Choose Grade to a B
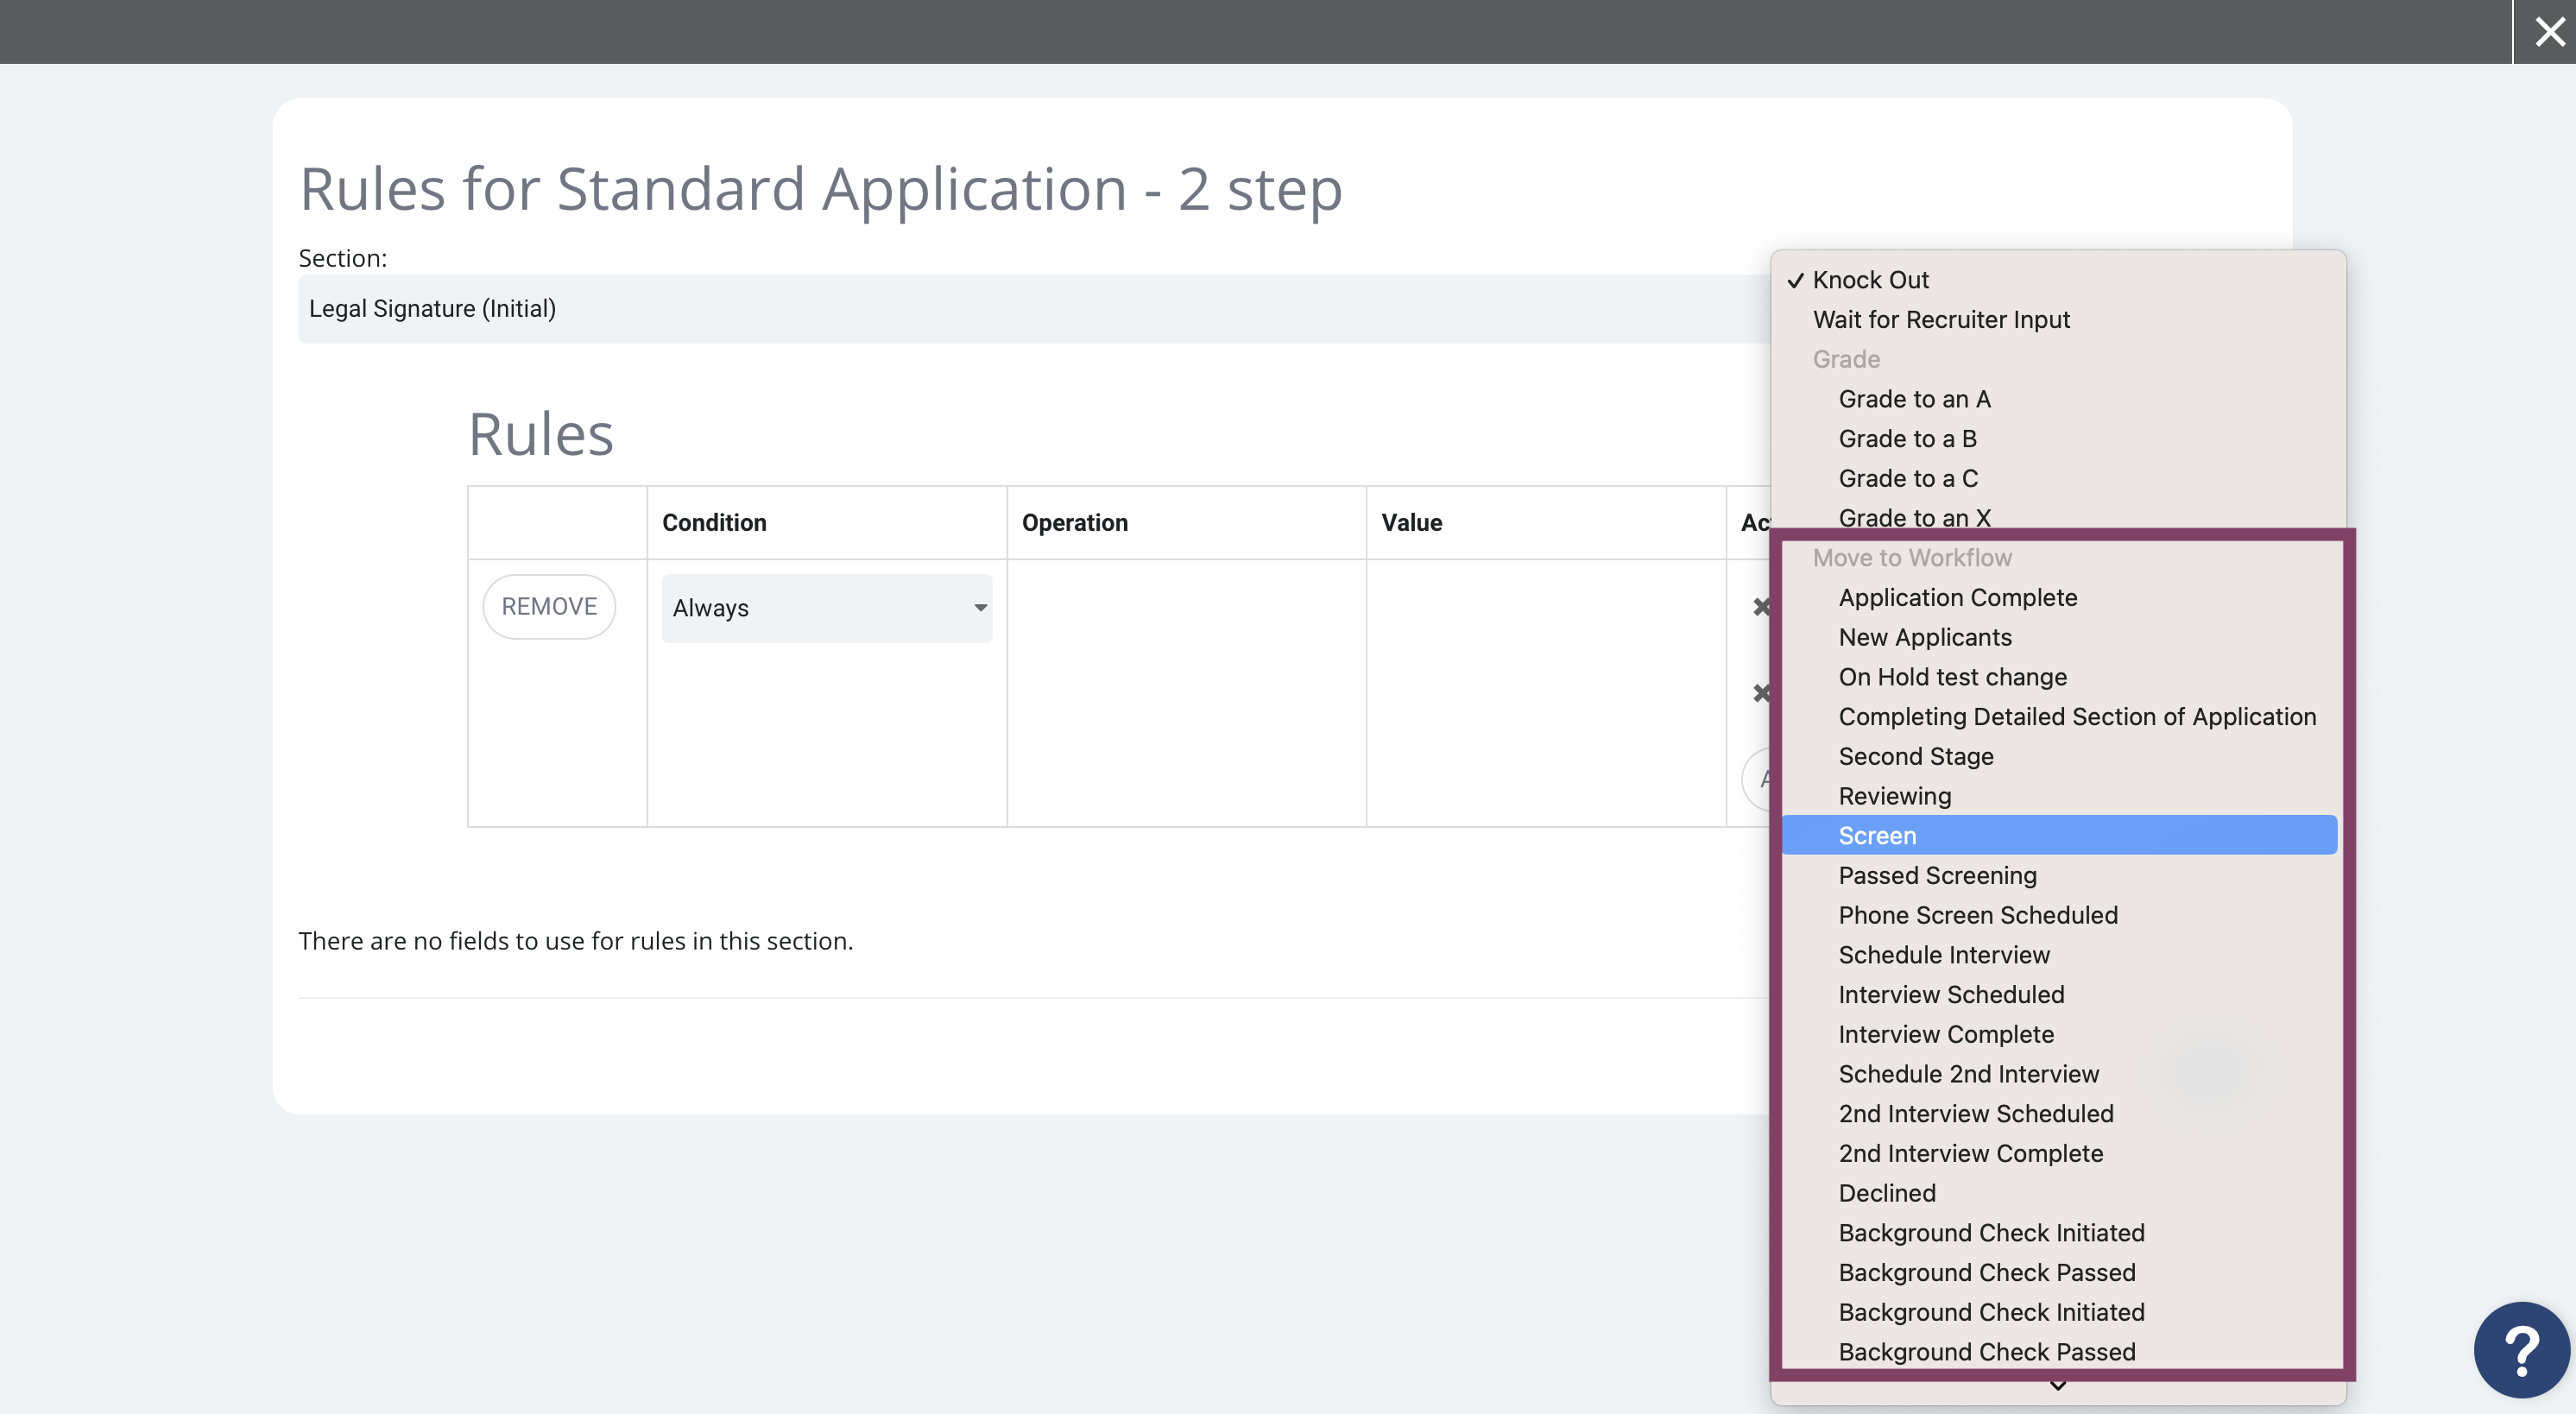 2059,439
